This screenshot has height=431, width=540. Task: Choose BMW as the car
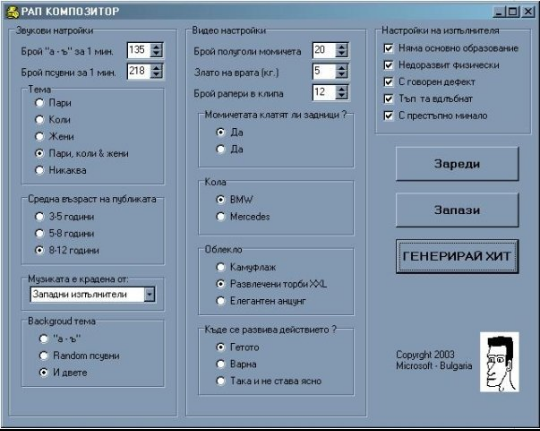(220, 199)
